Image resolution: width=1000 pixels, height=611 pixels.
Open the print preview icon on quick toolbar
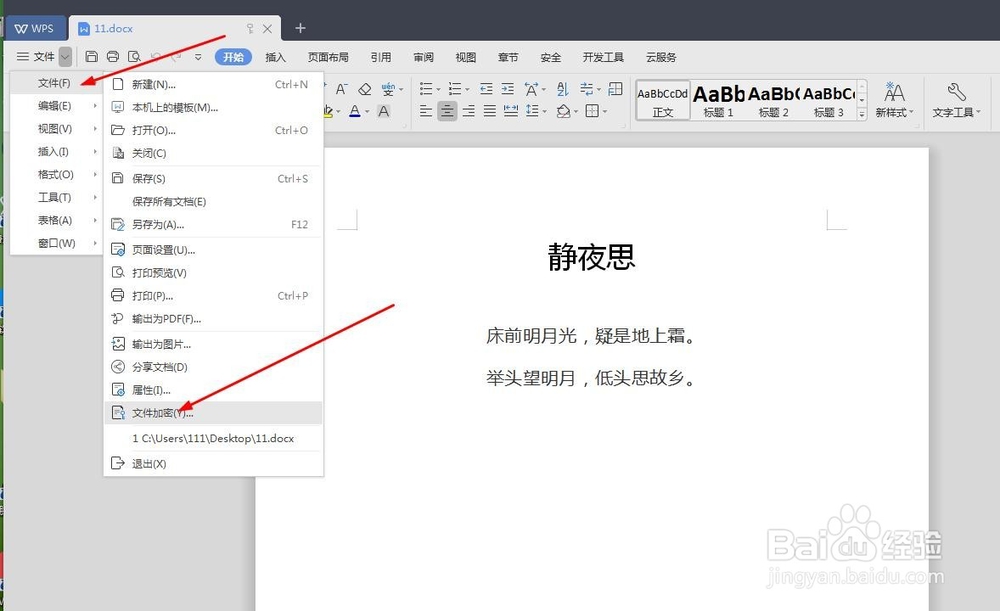coord(136,57)
